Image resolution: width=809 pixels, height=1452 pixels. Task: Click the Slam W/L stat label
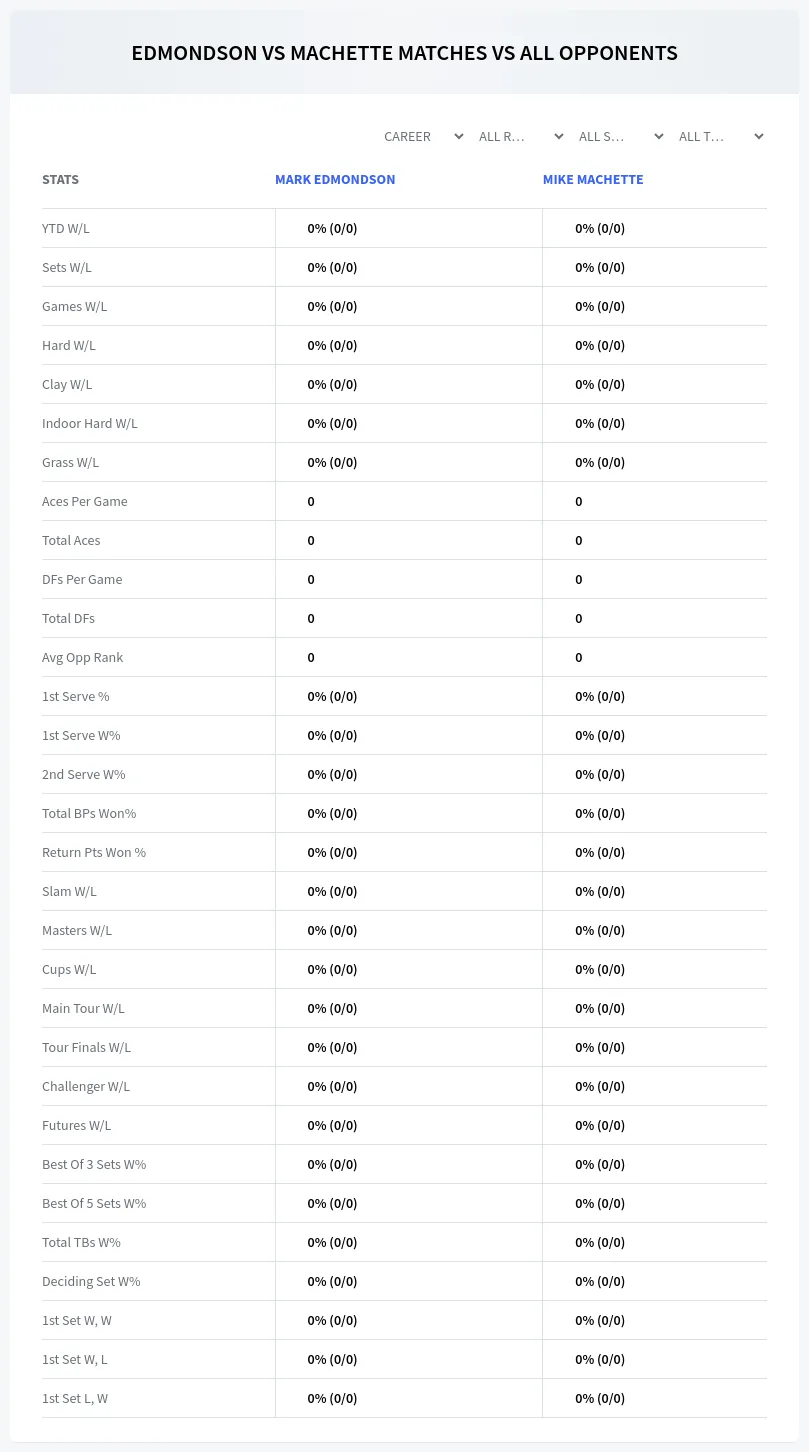[69, 891]
